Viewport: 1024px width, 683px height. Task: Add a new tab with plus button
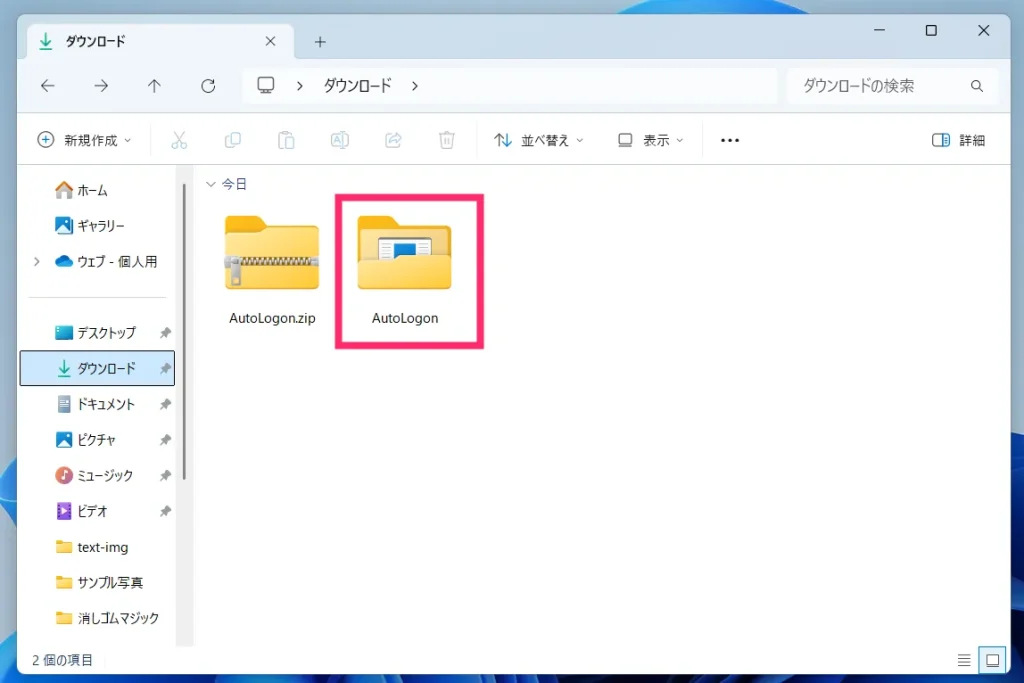(320, 42)
